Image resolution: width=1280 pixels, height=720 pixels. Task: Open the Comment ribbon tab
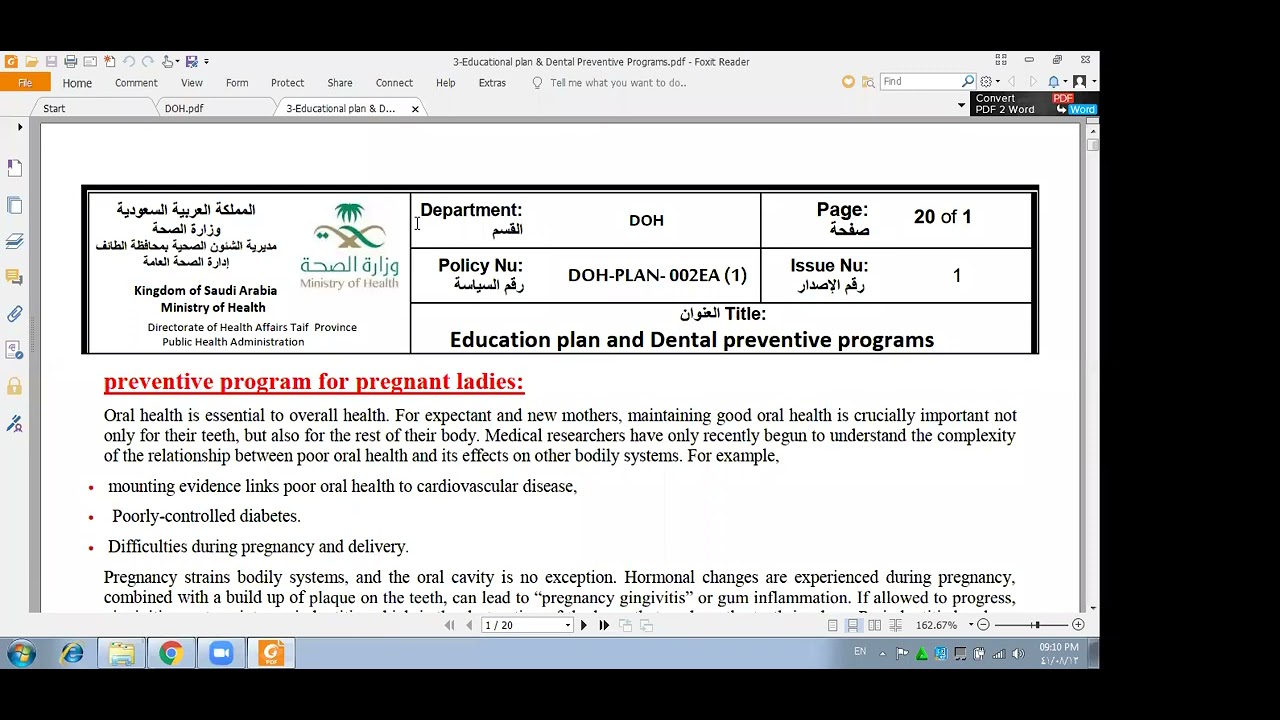(136, 83)
